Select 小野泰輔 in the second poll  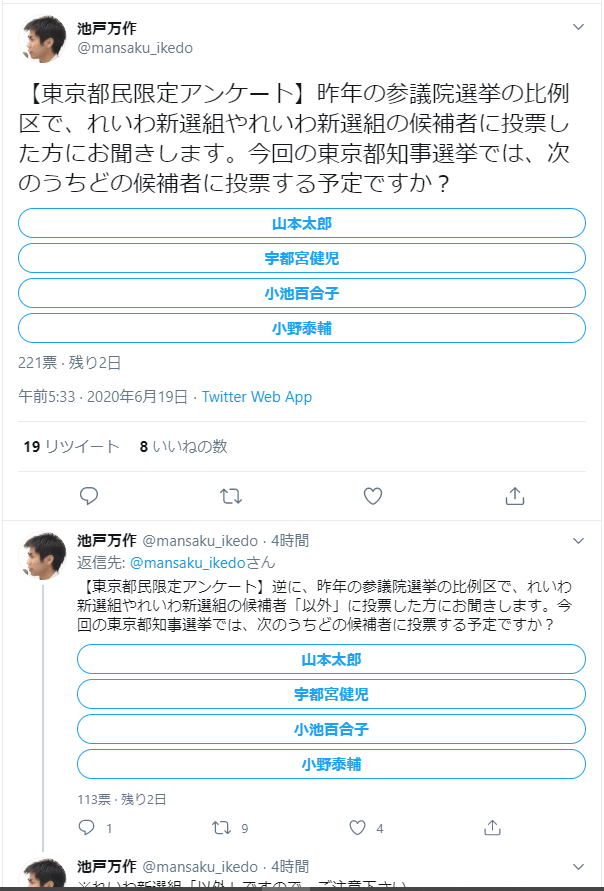click(331, 764)
